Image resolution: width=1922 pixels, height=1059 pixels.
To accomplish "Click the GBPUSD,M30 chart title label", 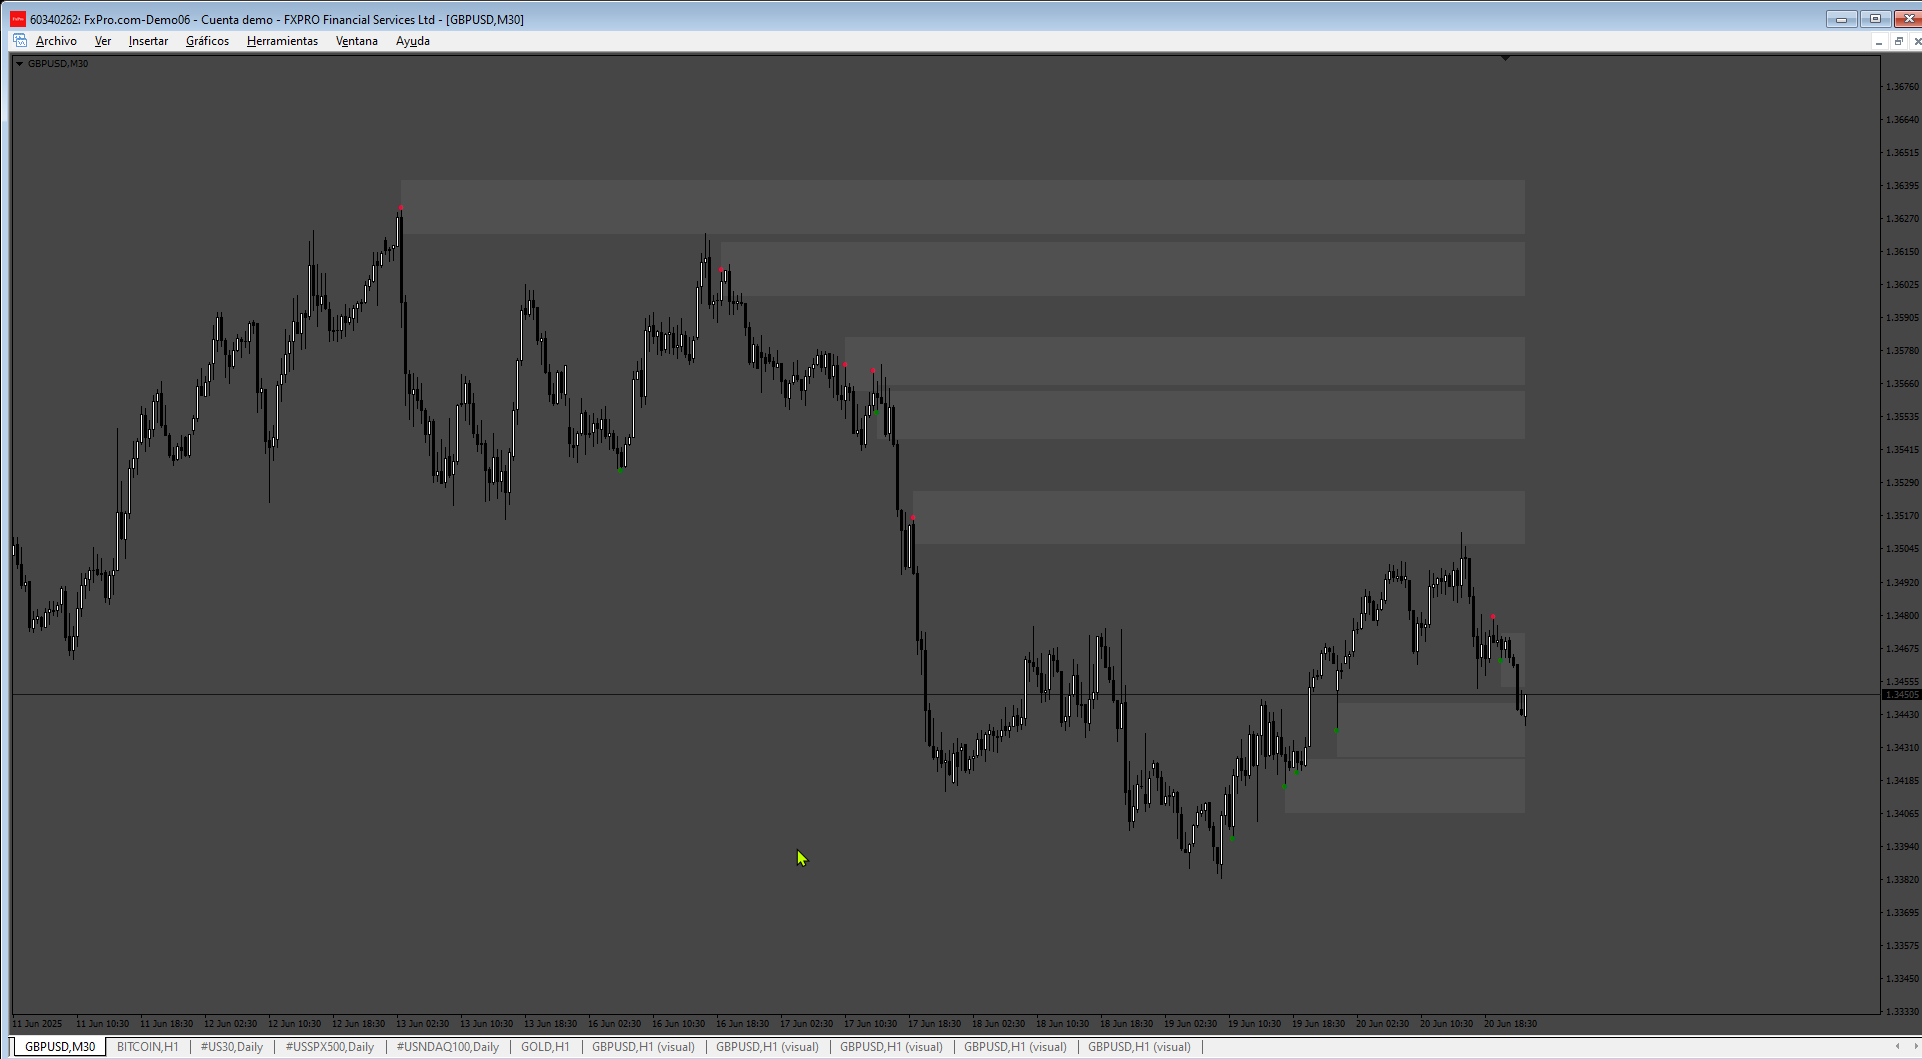I will tap(58, 63).
